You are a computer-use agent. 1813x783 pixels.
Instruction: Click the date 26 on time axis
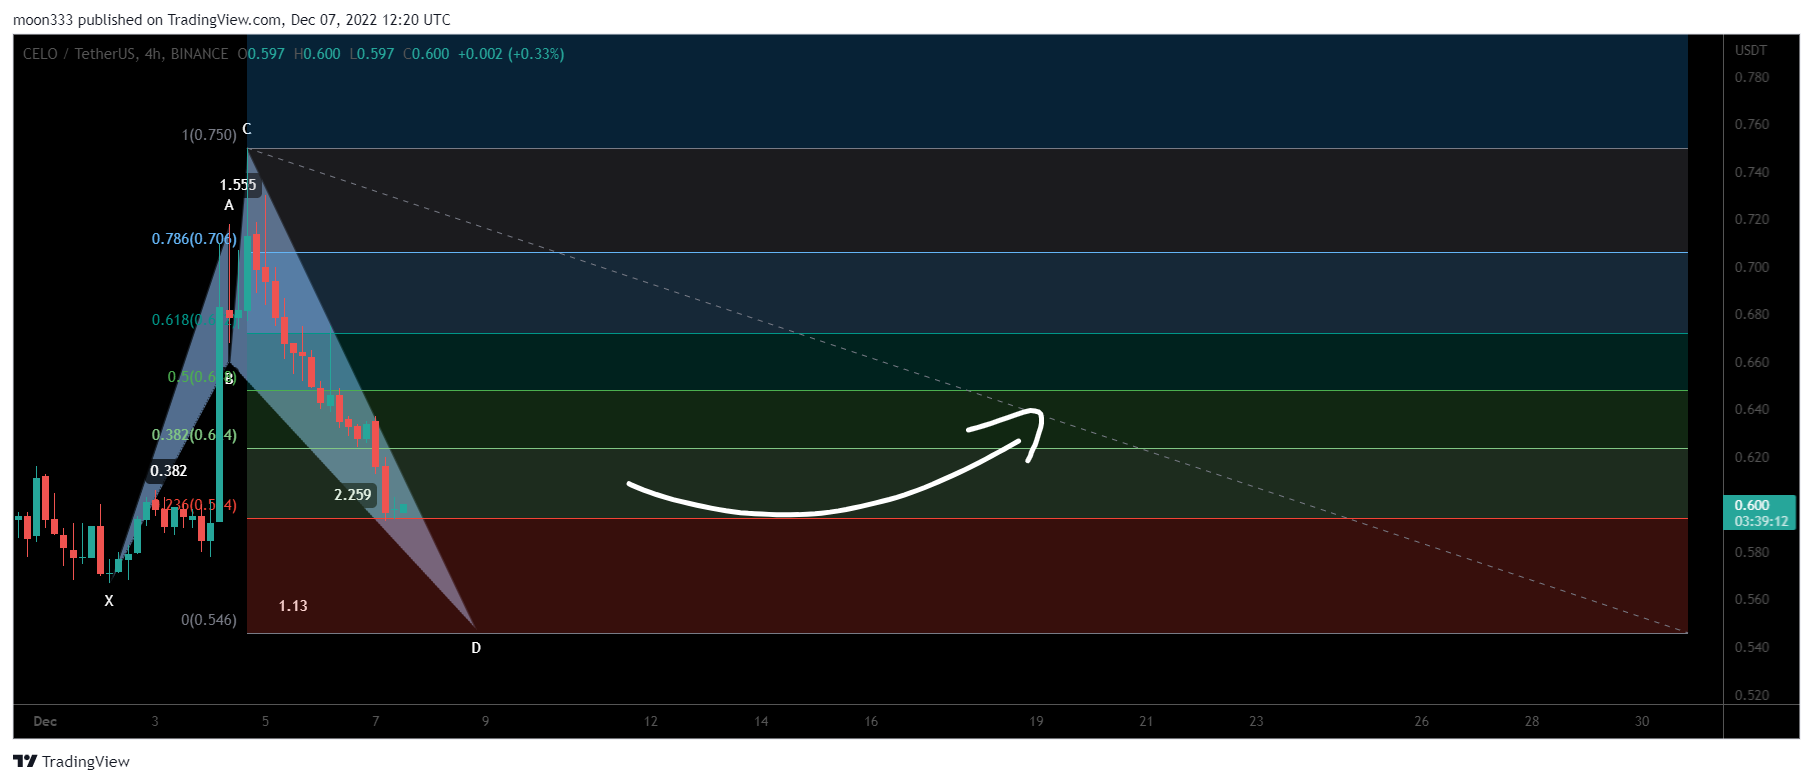[1421, 721]
